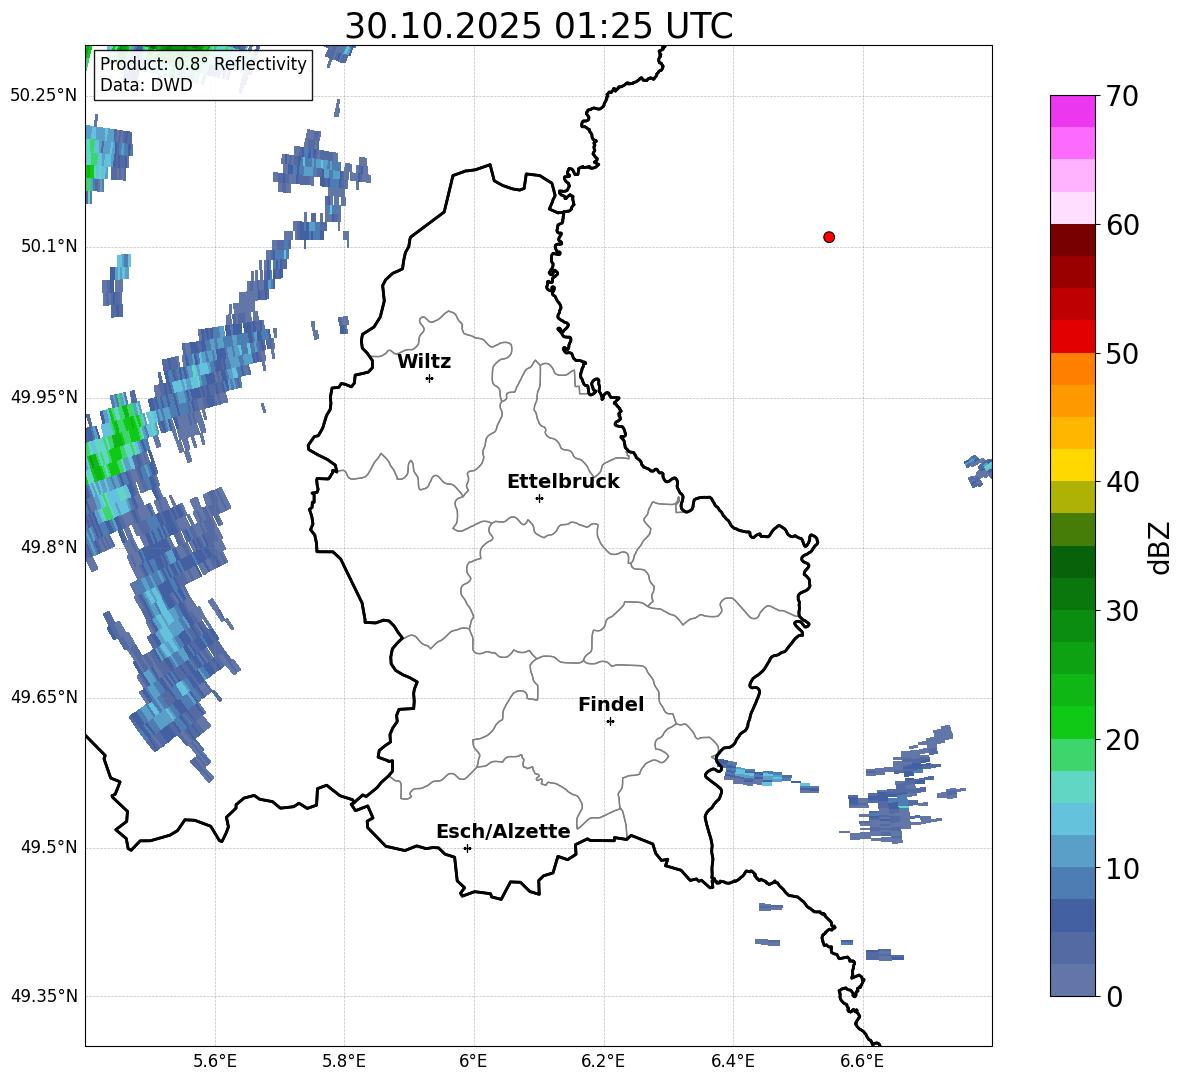
Task: Click the 49.8°N latitude label
Action: pos(49,547)
